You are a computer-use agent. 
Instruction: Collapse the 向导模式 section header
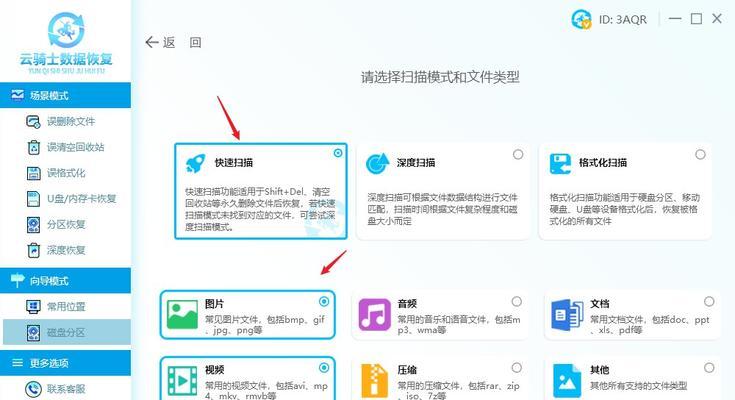coord(66,280)
